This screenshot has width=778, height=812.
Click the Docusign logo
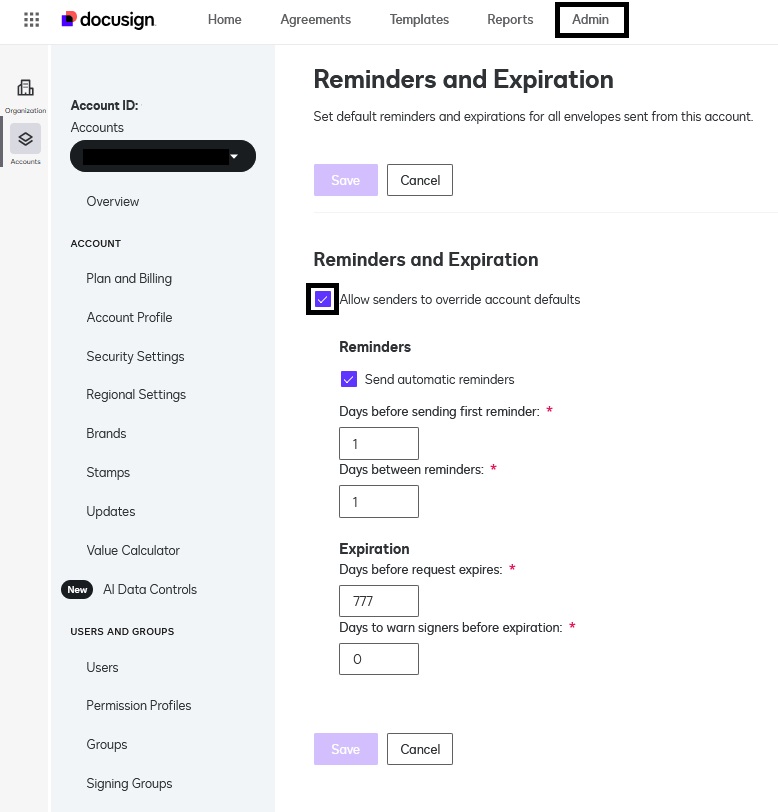(107, 19)
